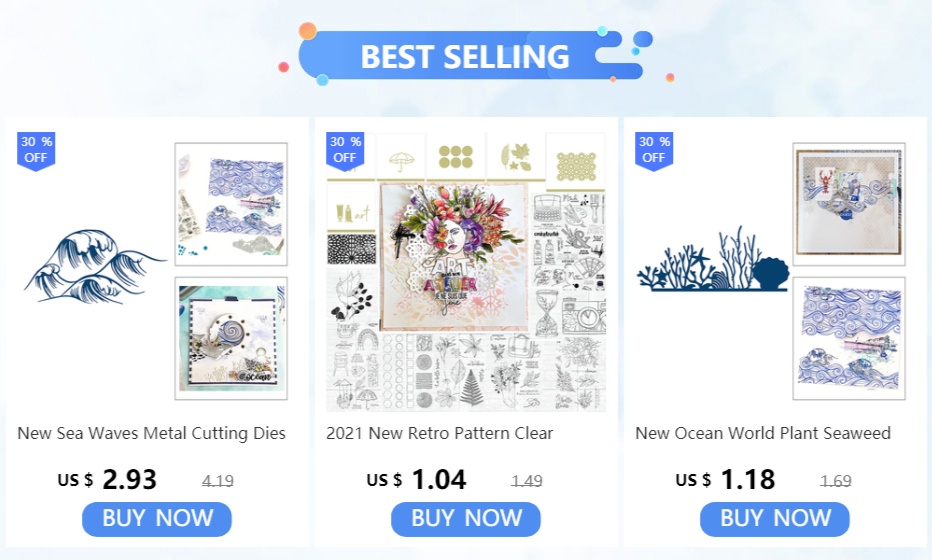Click the gold leaves die image
Viewport: 932px width, 560px height.
[x=515, y=156]
